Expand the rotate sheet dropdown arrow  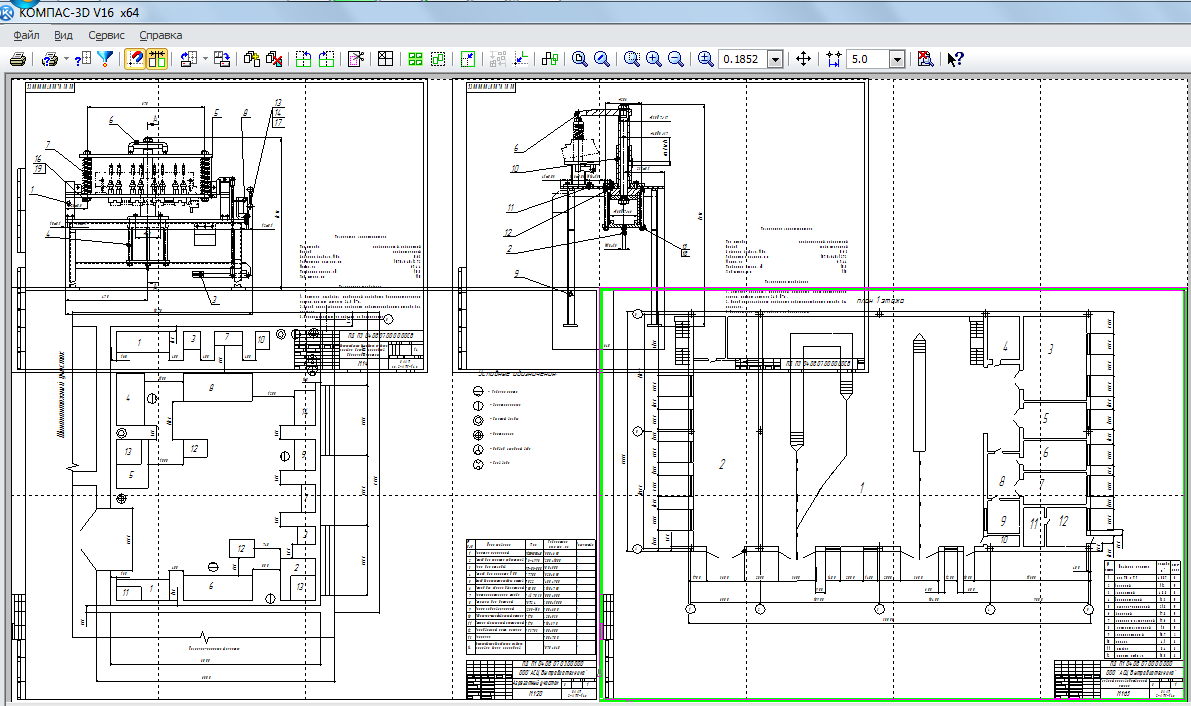coord(205,59)
